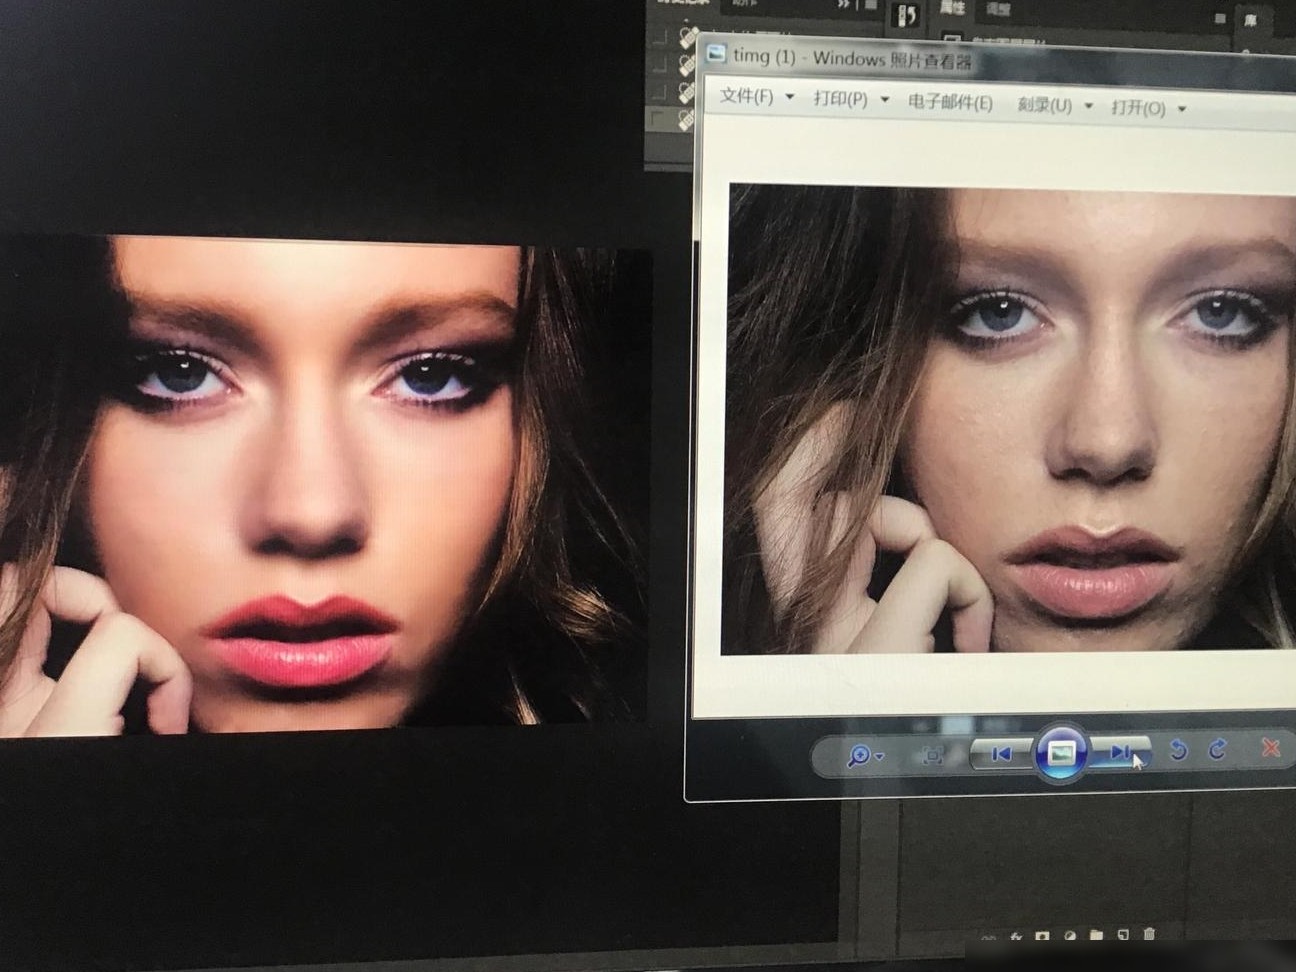The height and width of the screenshot is (972, 1296).
Task: Rotate photo counterclockwise
Action: 1179,750
